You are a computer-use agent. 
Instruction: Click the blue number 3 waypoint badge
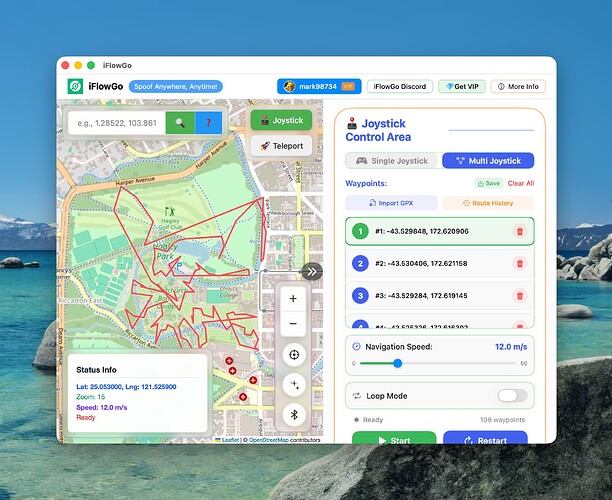[x=360, y=295]
